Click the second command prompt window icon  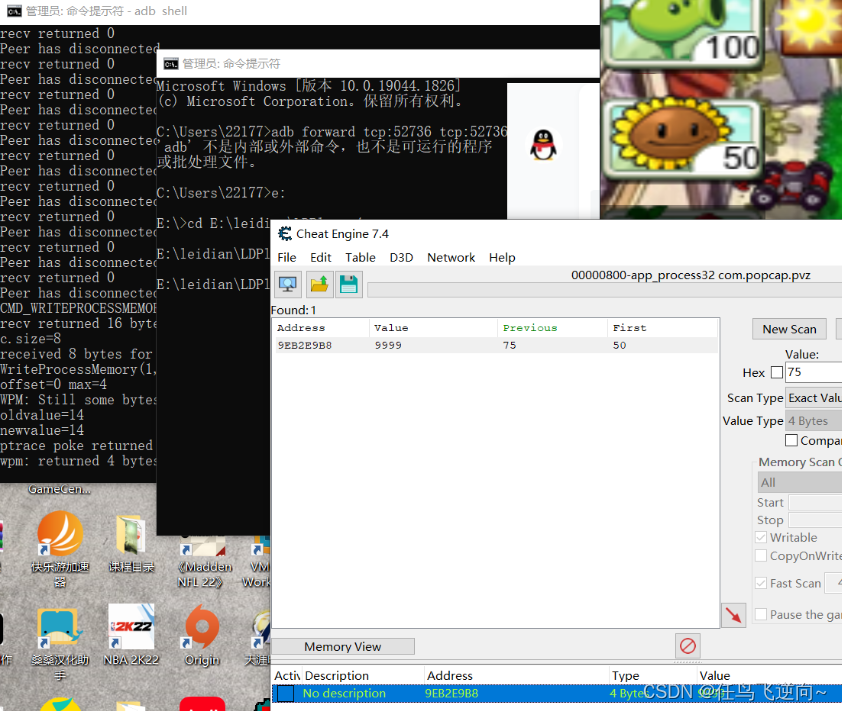tap(171, 64)
